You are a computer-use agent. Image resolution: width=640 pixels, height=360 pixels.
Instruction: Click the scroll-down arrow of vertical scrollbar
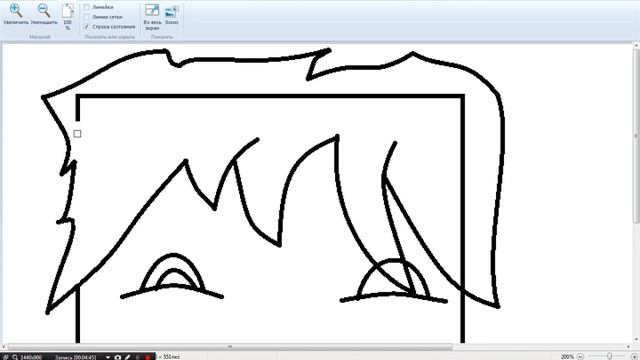click(636, 340)
